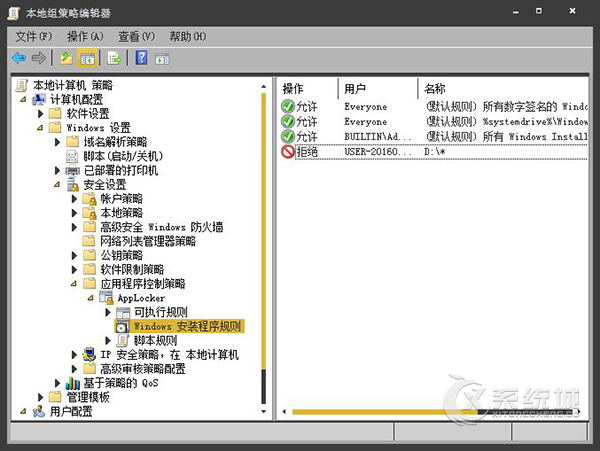Collapse the 应用程序控制策略 node
This screenshot has height=451, width=600.
tap(73, 284)
